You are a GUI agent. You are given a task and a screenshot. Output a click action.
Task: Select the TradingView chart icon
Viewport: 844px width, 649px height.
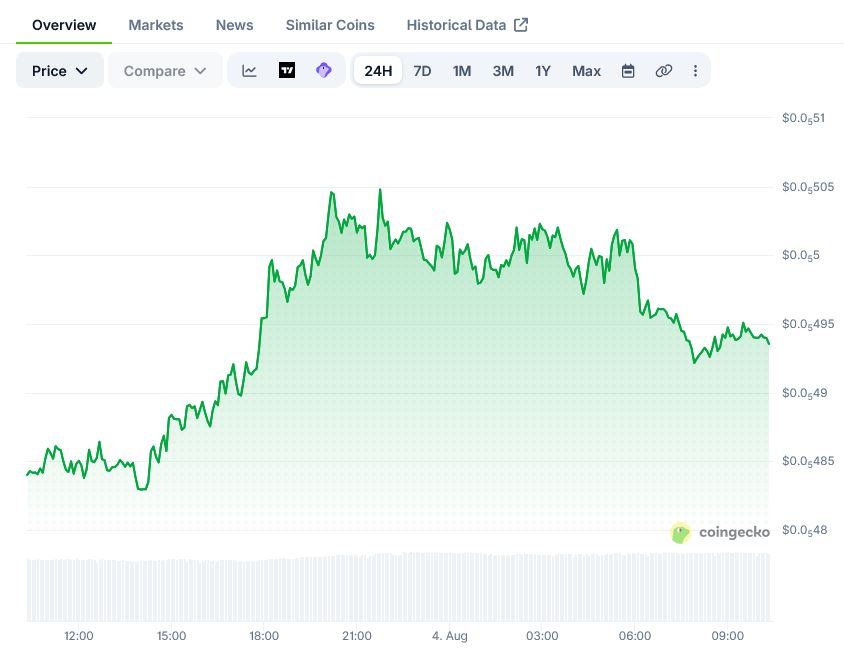(x=287, y=70)
